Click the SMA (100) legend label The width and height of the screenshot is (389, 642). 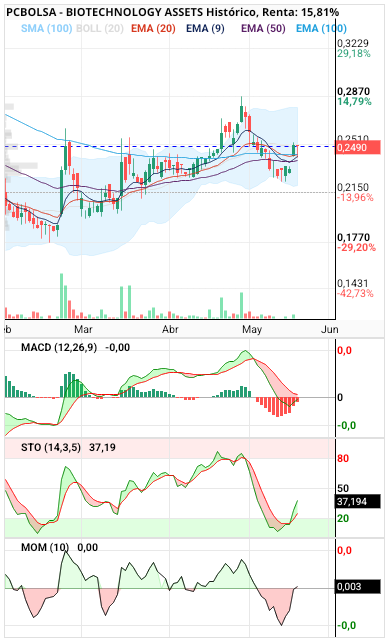tap(46, 29)
